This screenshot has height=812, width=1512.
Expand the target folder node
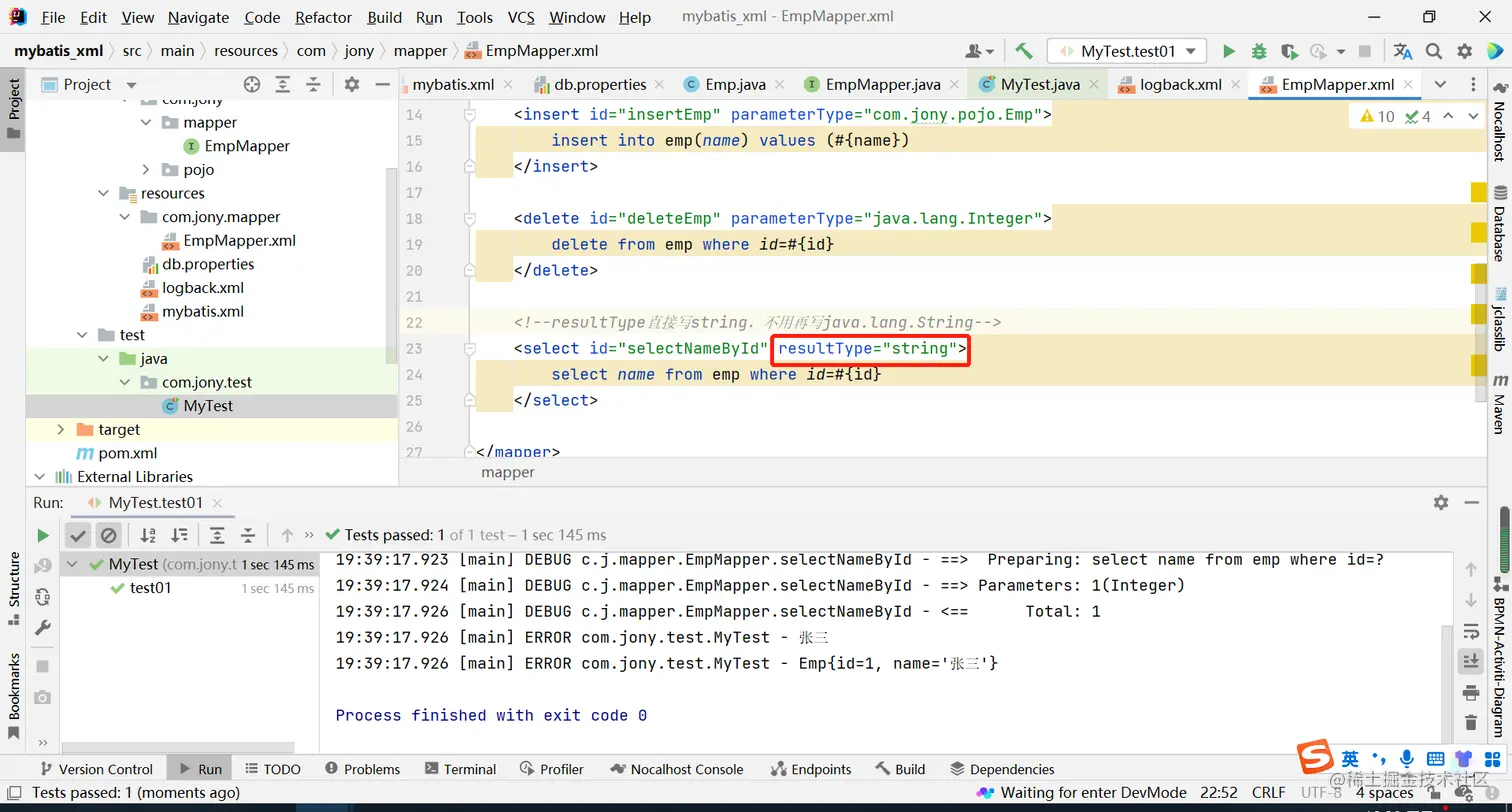click(x=60, y=430)
